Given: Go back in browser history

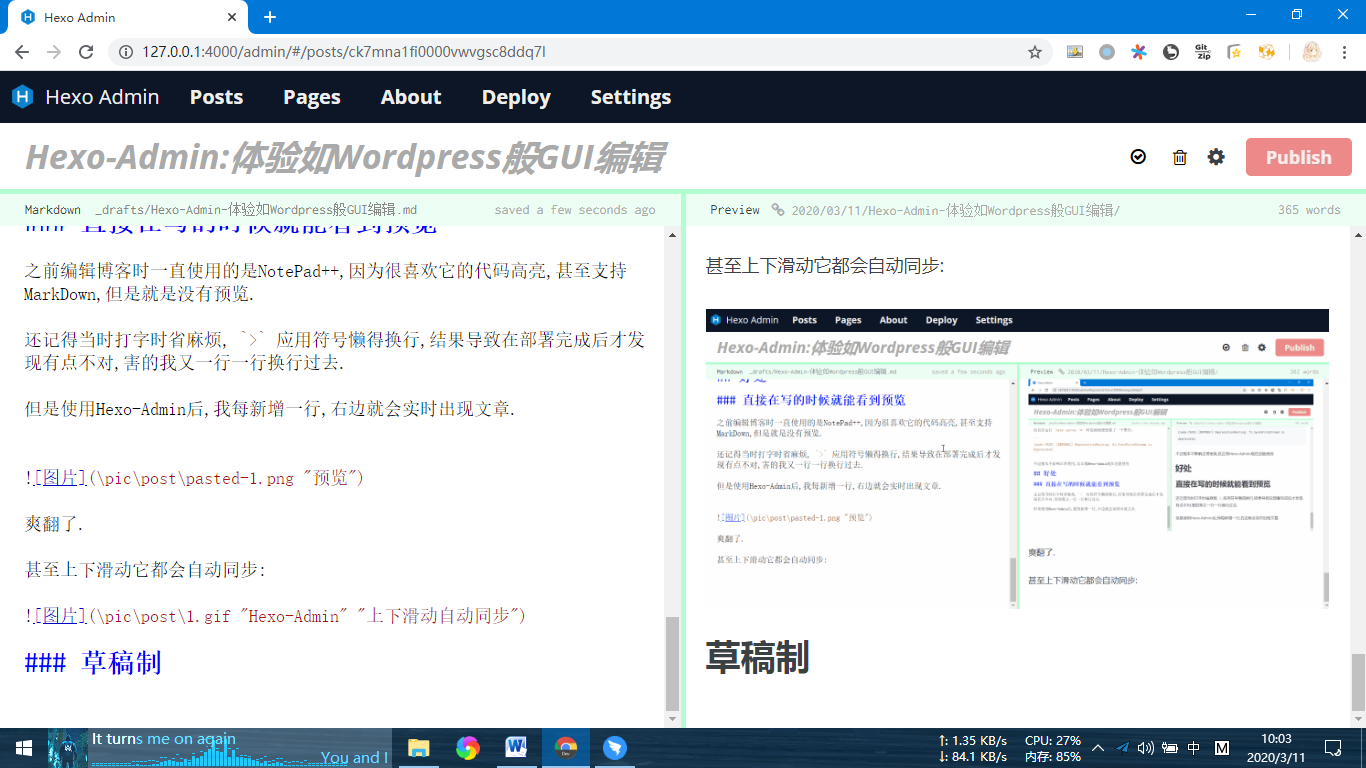Looking at the screenshot, I should click(x=22, y=52).
